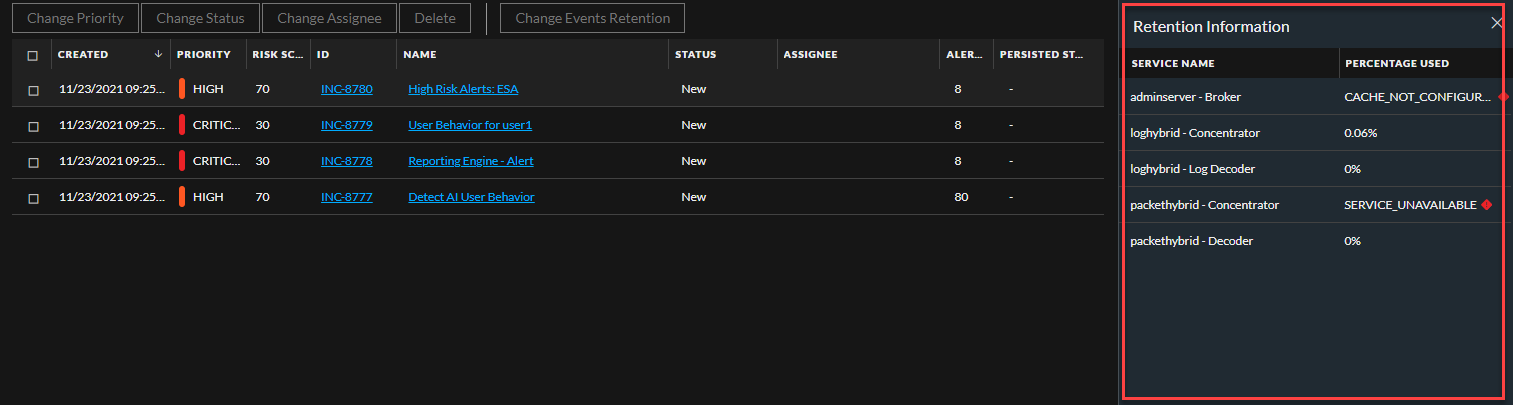This screenshot has height=405, width=1513.
Task: Click the red warning diamond for adminserver Broker
Action: point(1503,97)
